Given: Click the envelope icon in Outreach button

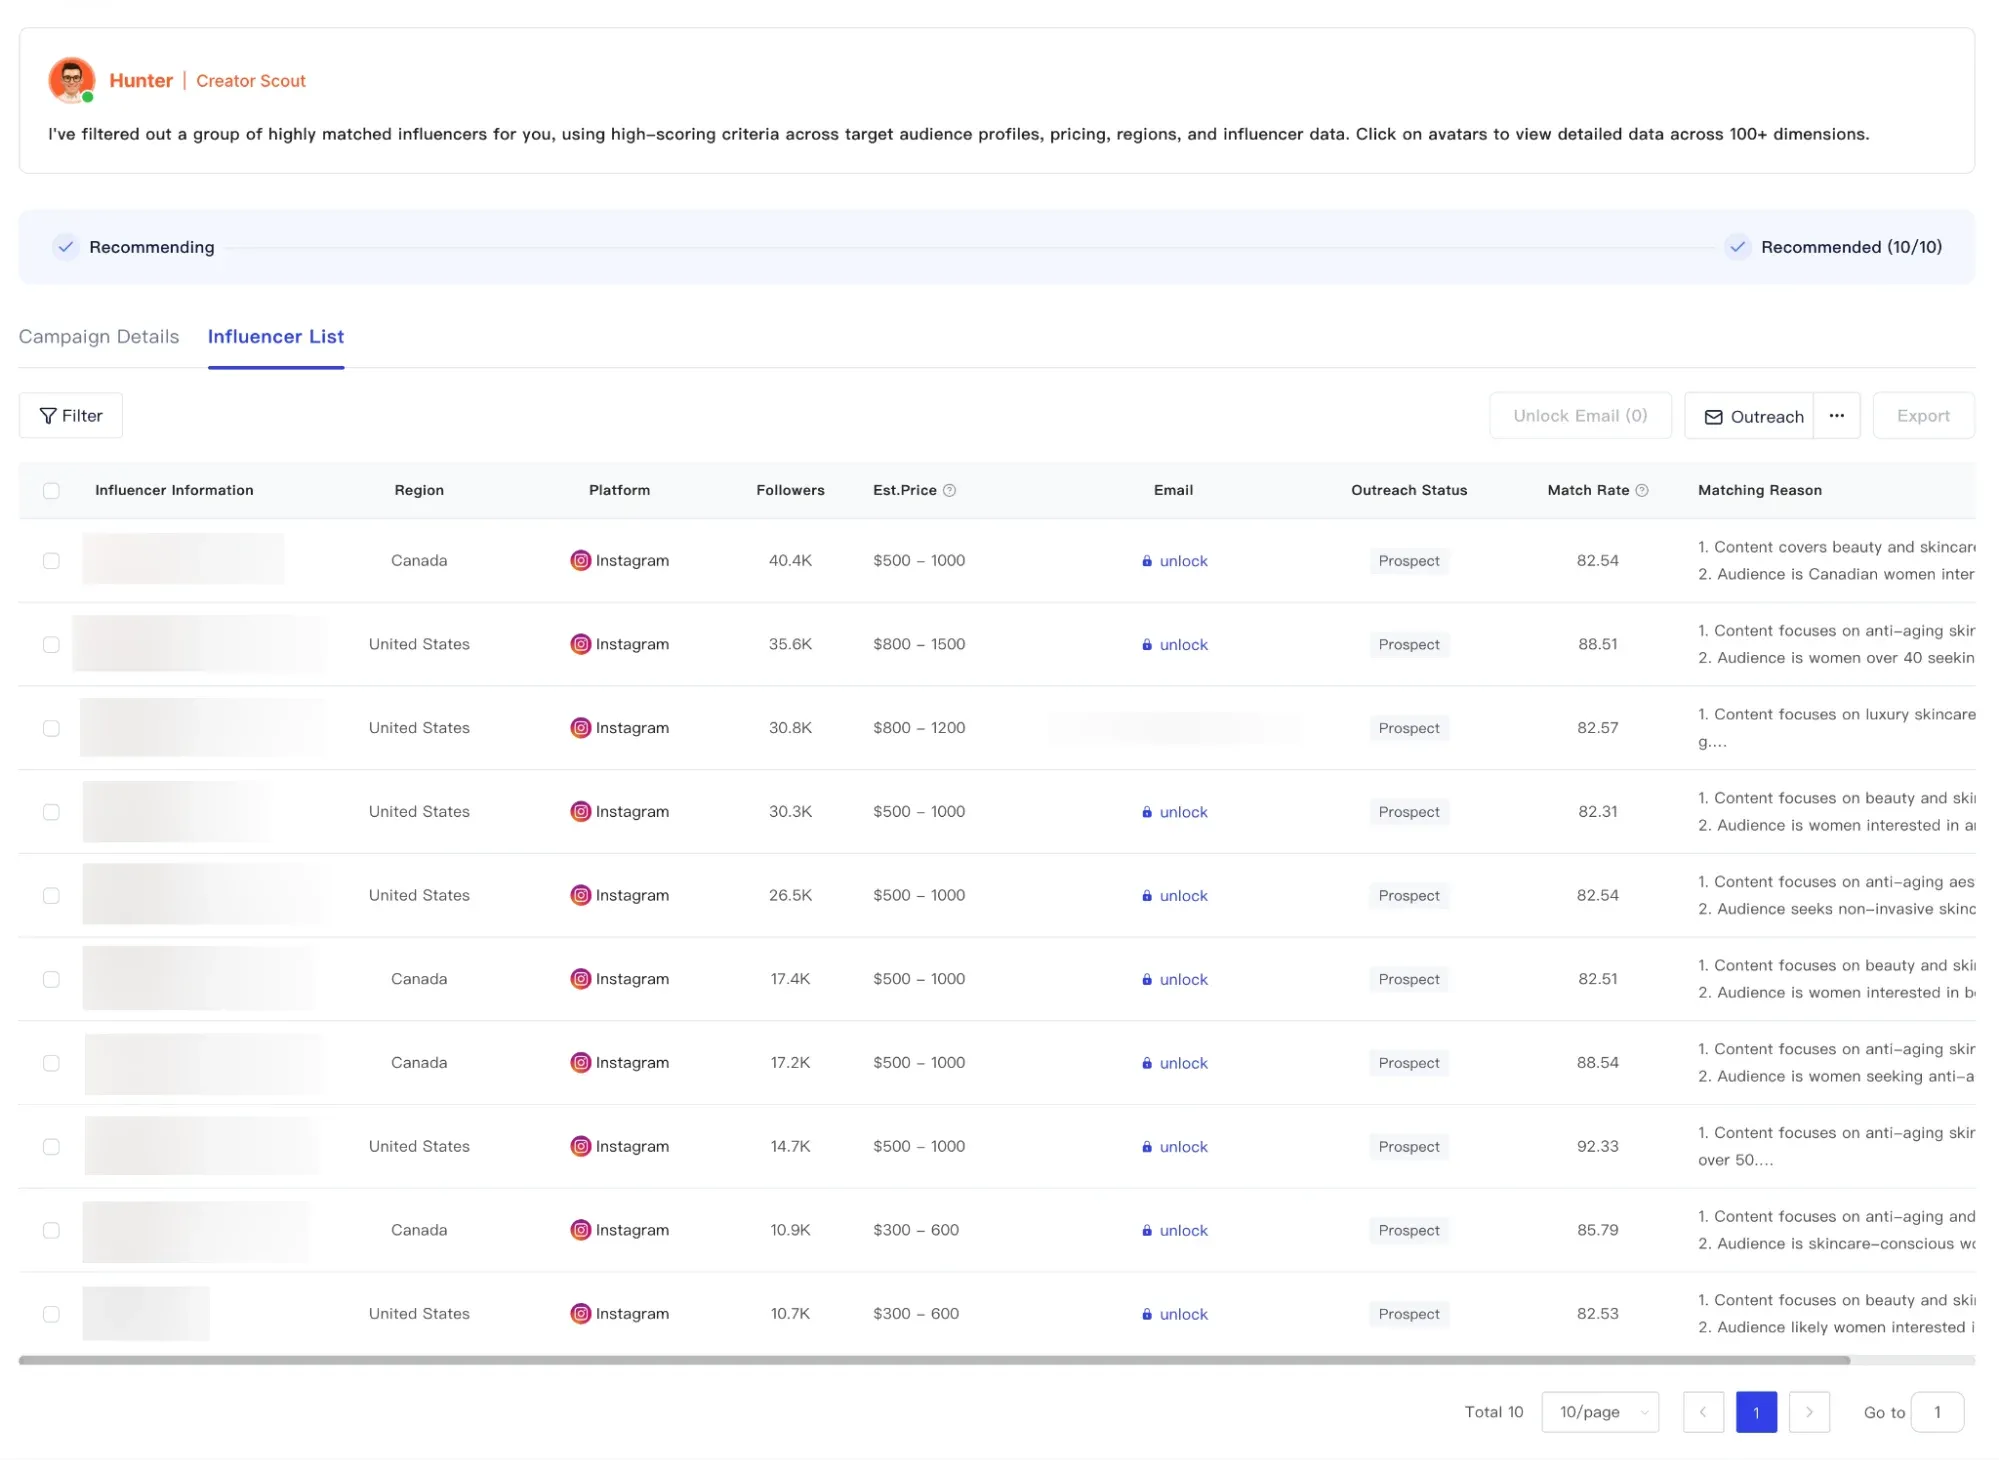Looking at the screenshot, I should click(x=1713, y=417).
